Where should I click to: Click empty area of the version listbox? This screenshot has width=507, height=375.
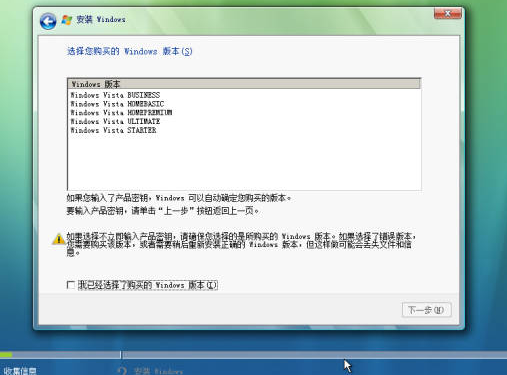tap(244, 162)
